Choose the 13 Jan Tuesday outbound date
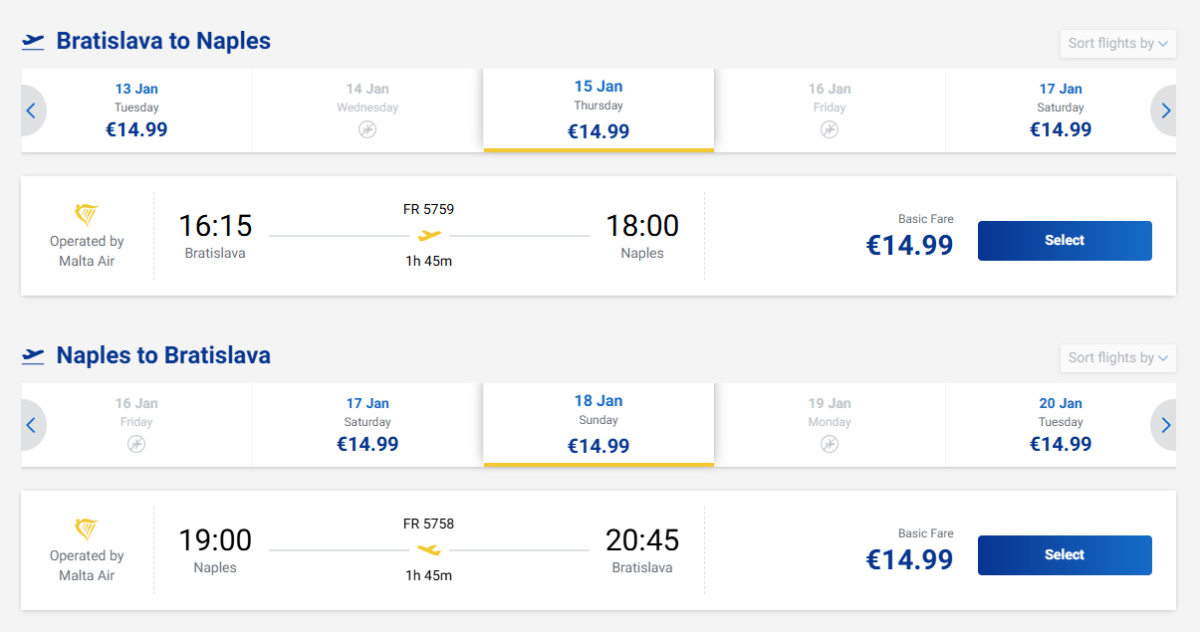The image size is (1200, 632). tap(137, 110)
